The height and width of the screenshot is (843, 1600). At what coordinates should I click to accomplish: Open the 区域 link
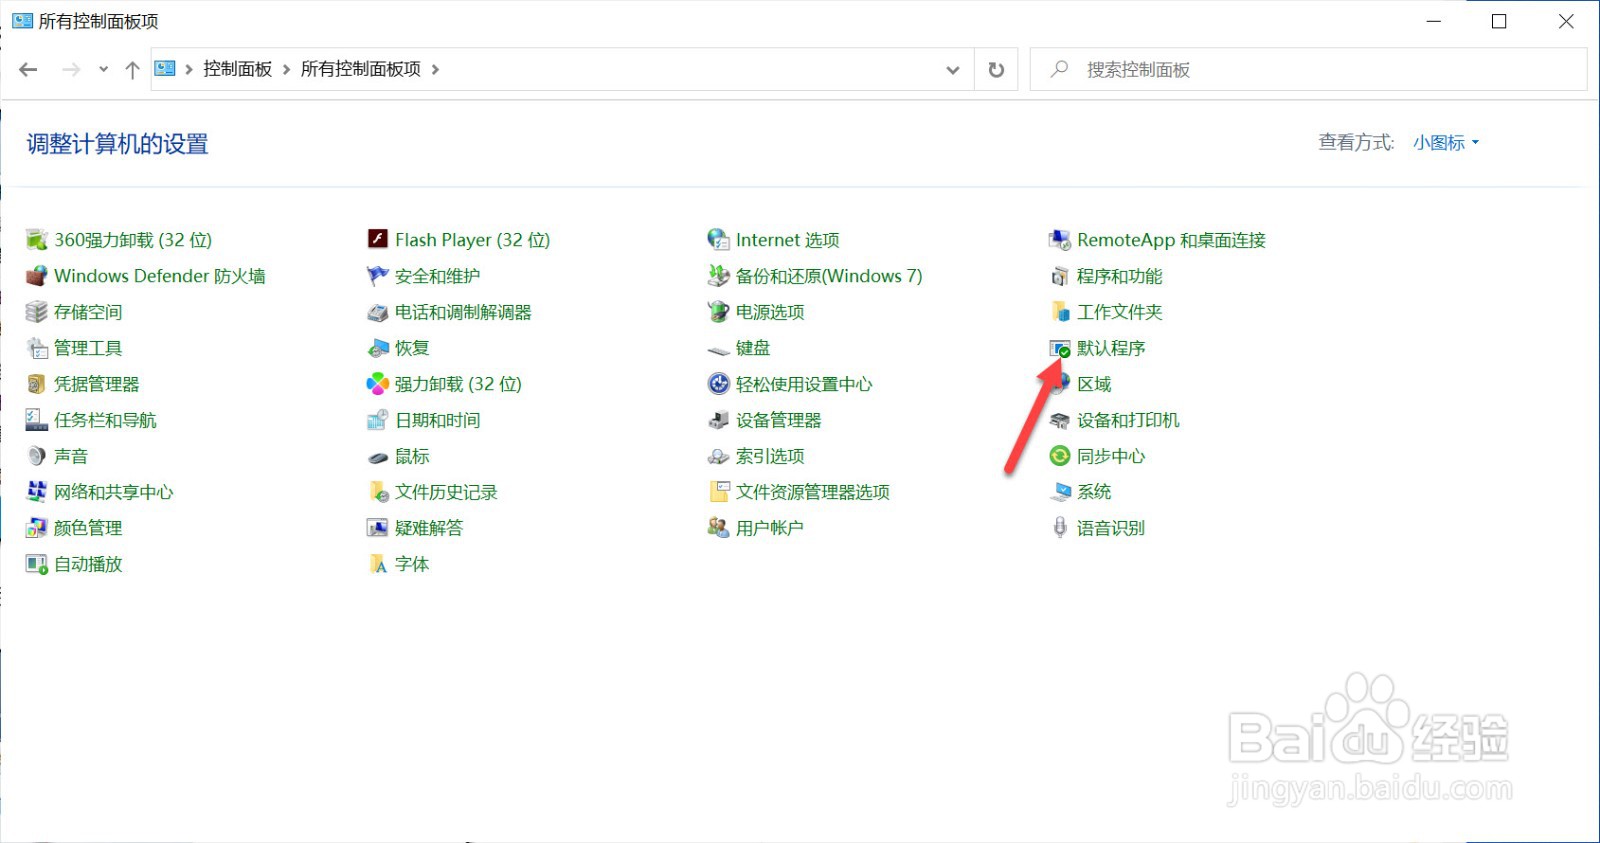(x=1094, y=384)
